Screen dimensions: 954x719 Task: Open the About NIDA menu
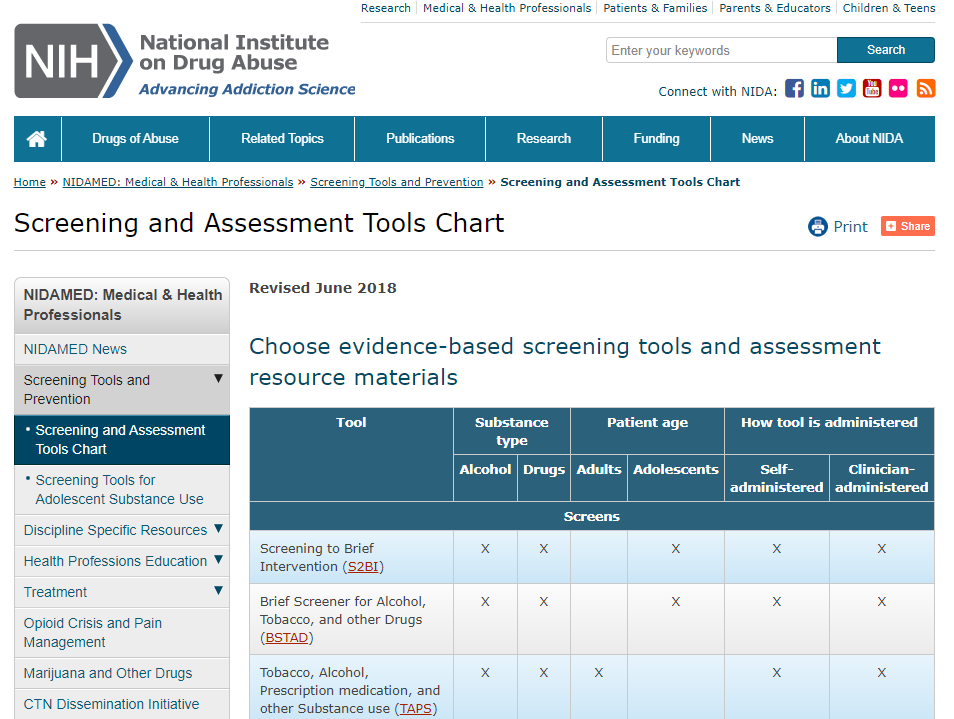click(x=869, y=139)
